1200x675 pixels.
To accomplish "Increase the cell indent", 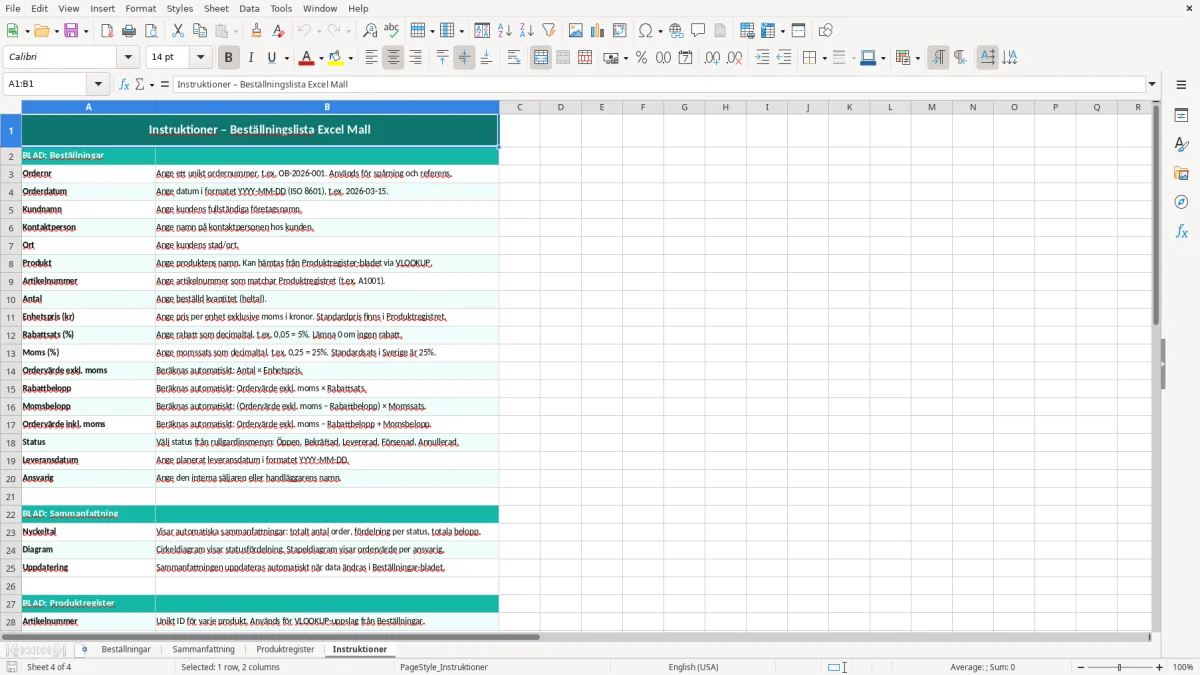I will 762,58.
